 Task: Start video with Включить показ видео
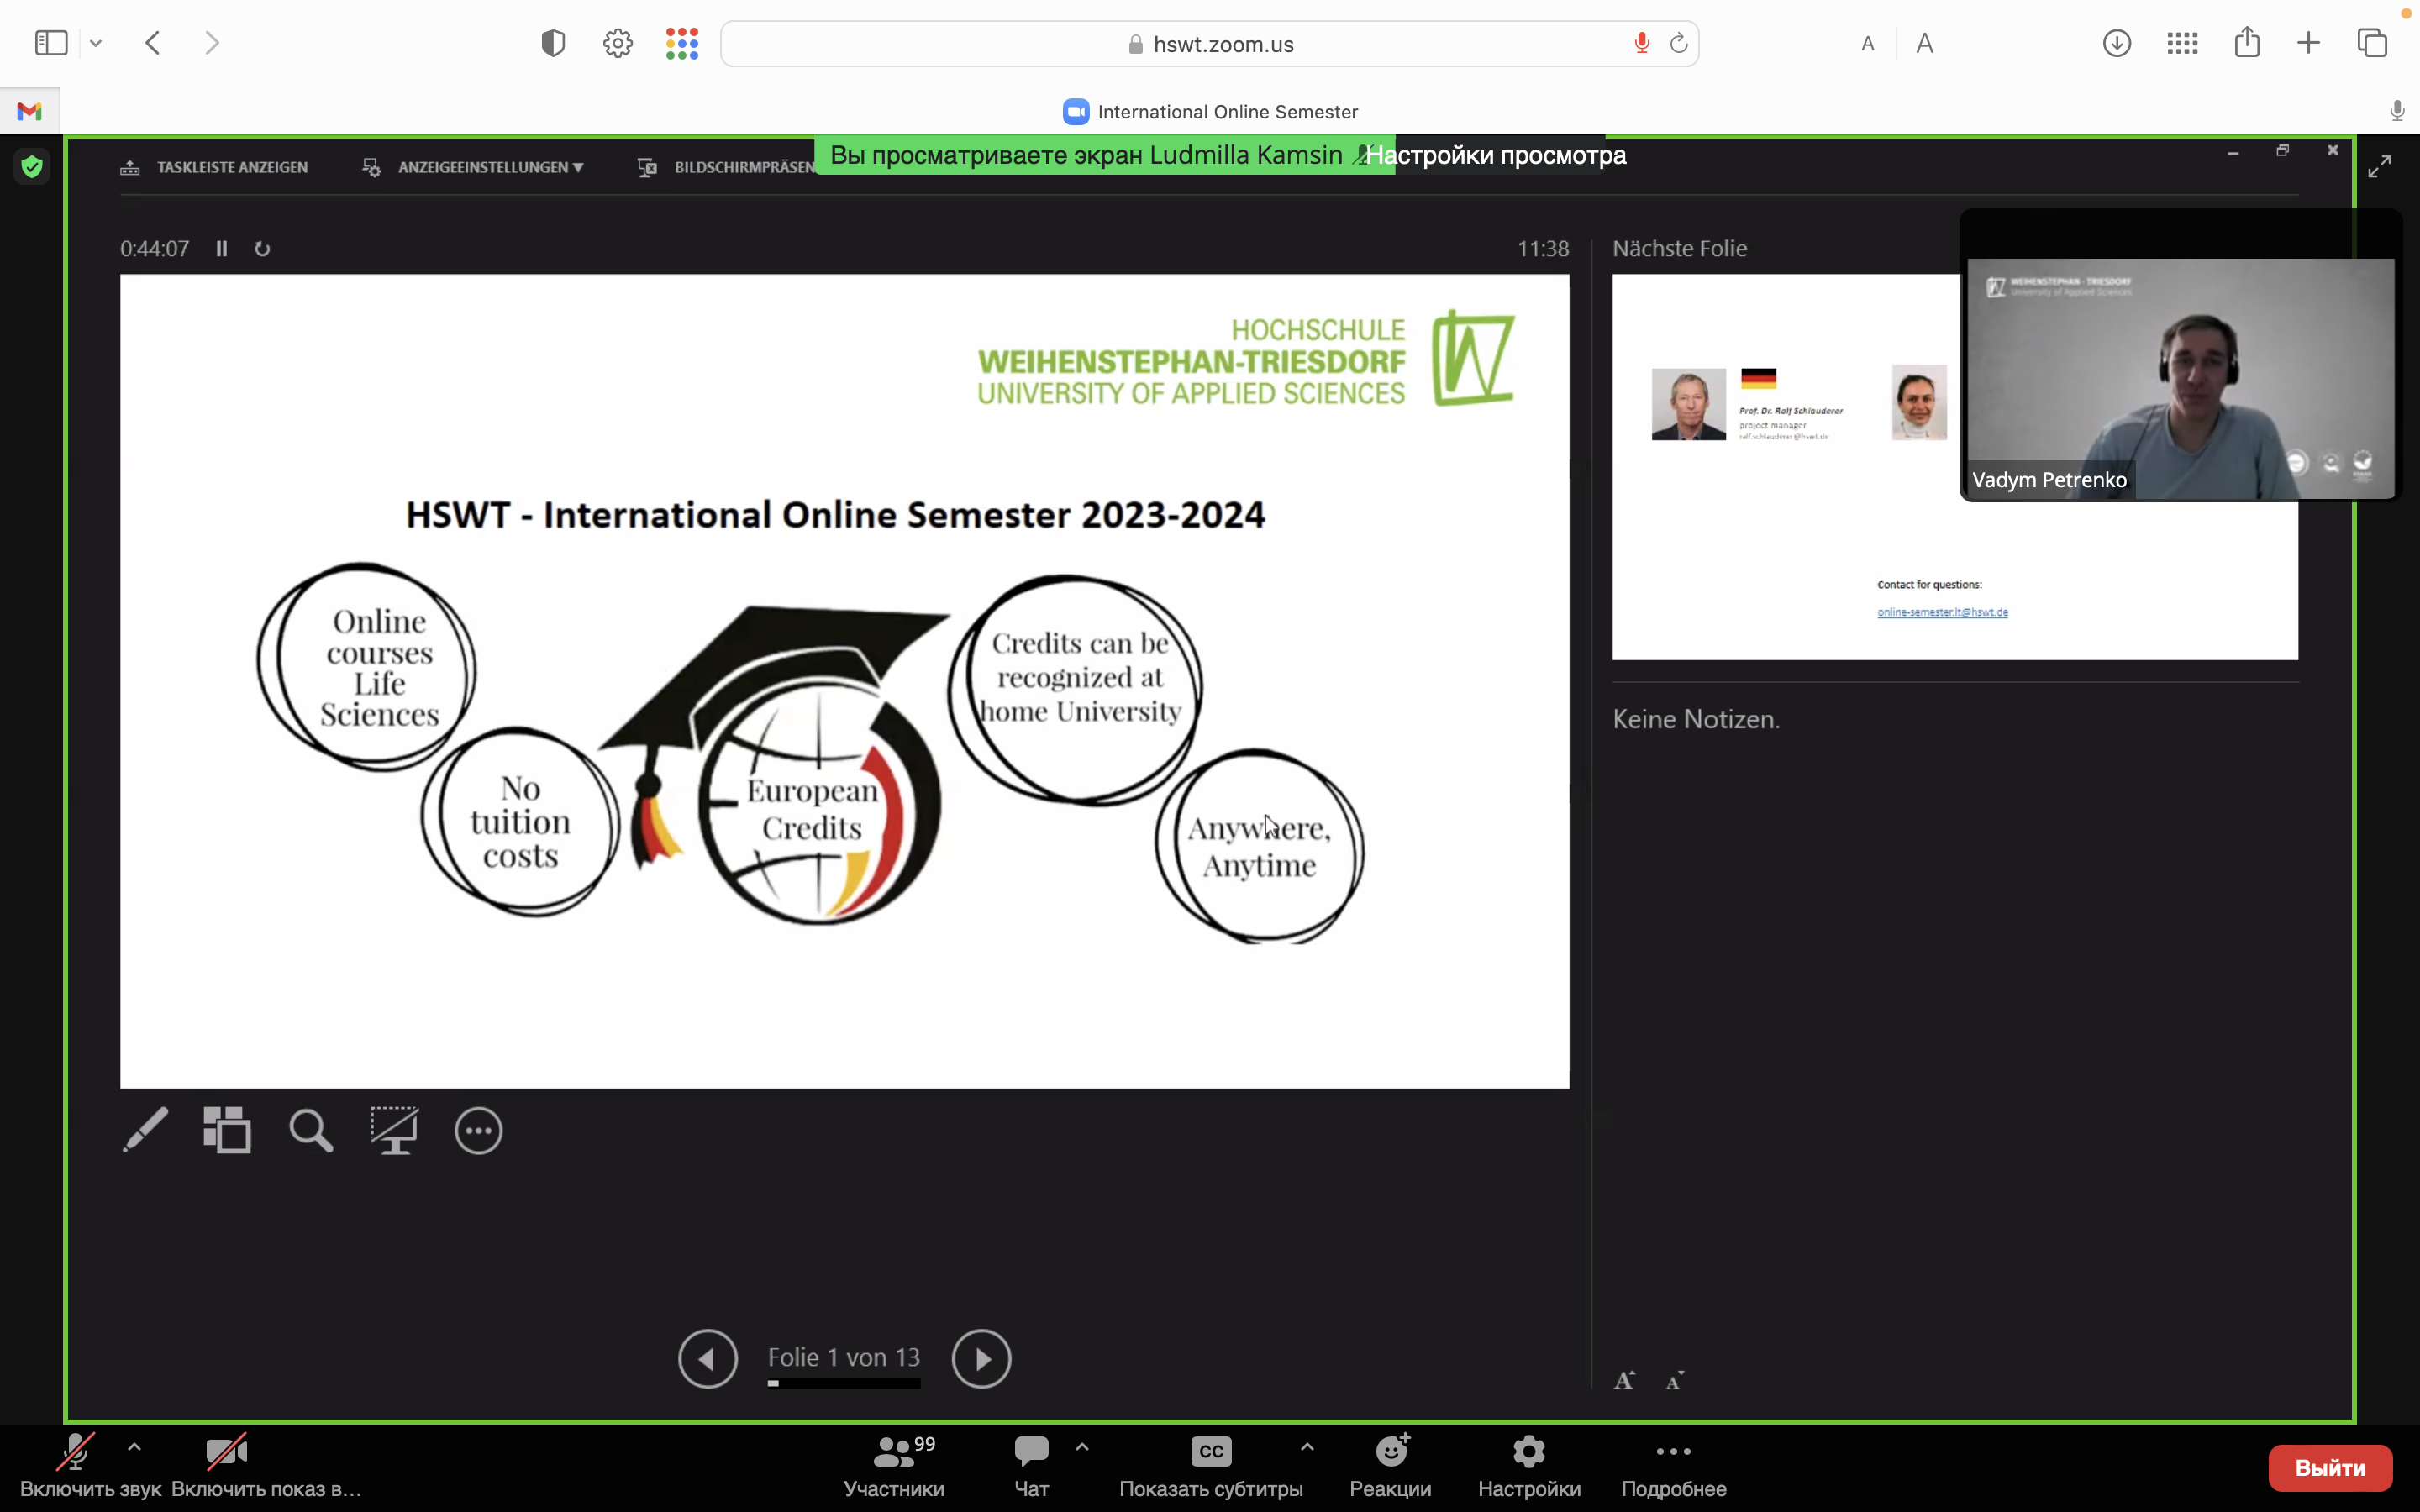point(266,1466)
